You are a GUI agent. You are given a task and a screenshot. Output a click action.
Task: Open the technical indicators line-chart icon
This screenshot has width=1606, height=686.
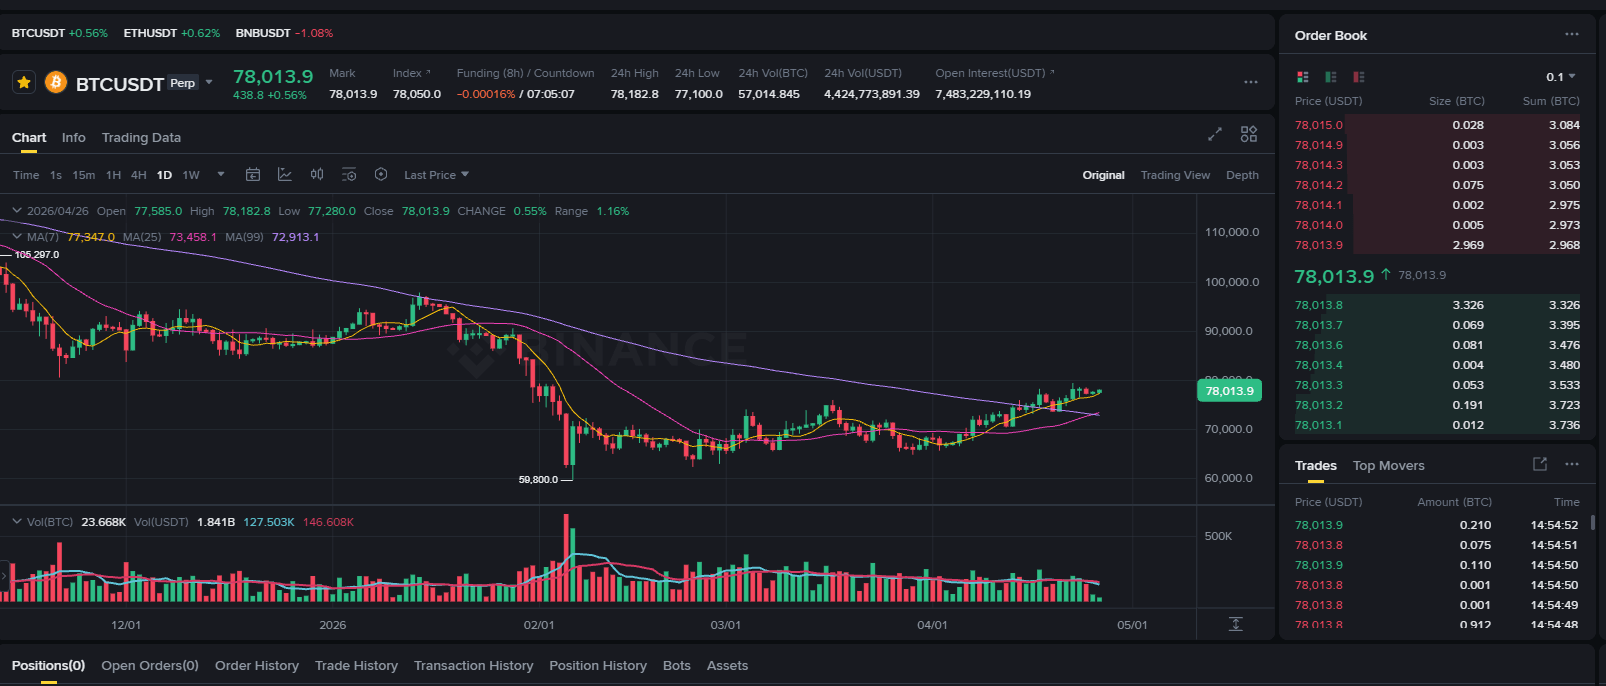[x=285, y=175]
